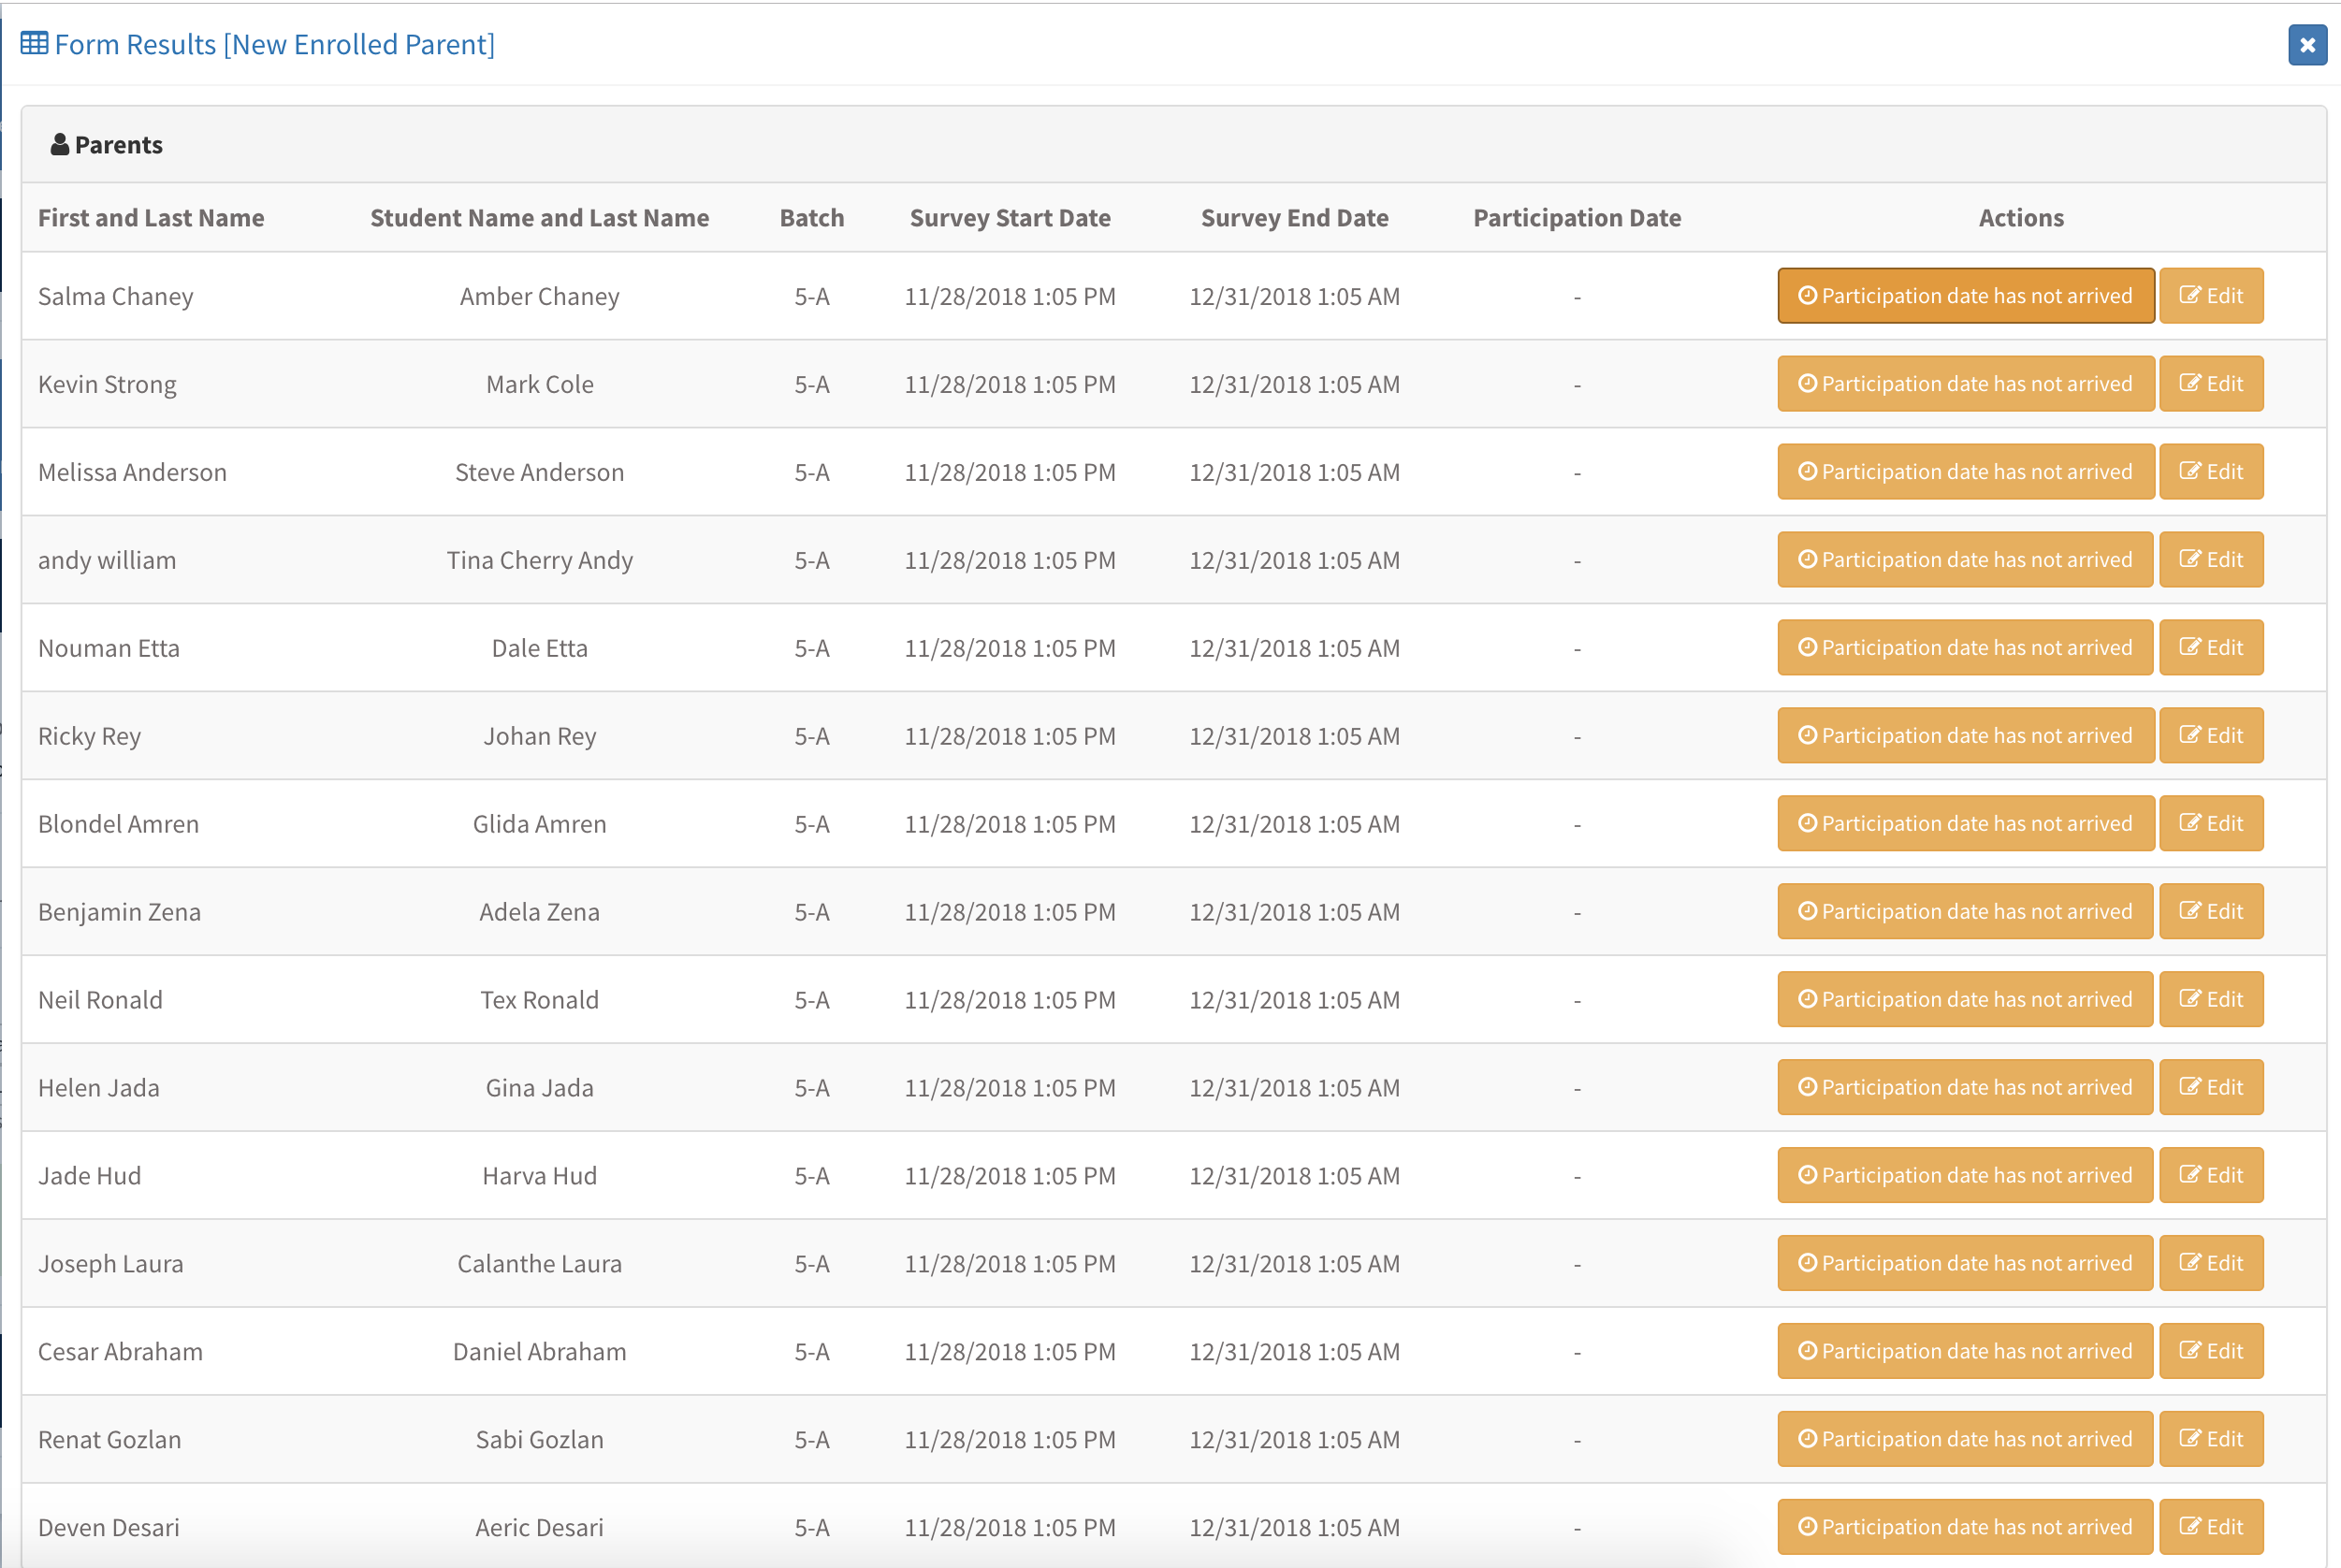Screen dimensions: 2341x1568
Task: Click the Survey Start Date header
Action: (x=1010, y=218)
